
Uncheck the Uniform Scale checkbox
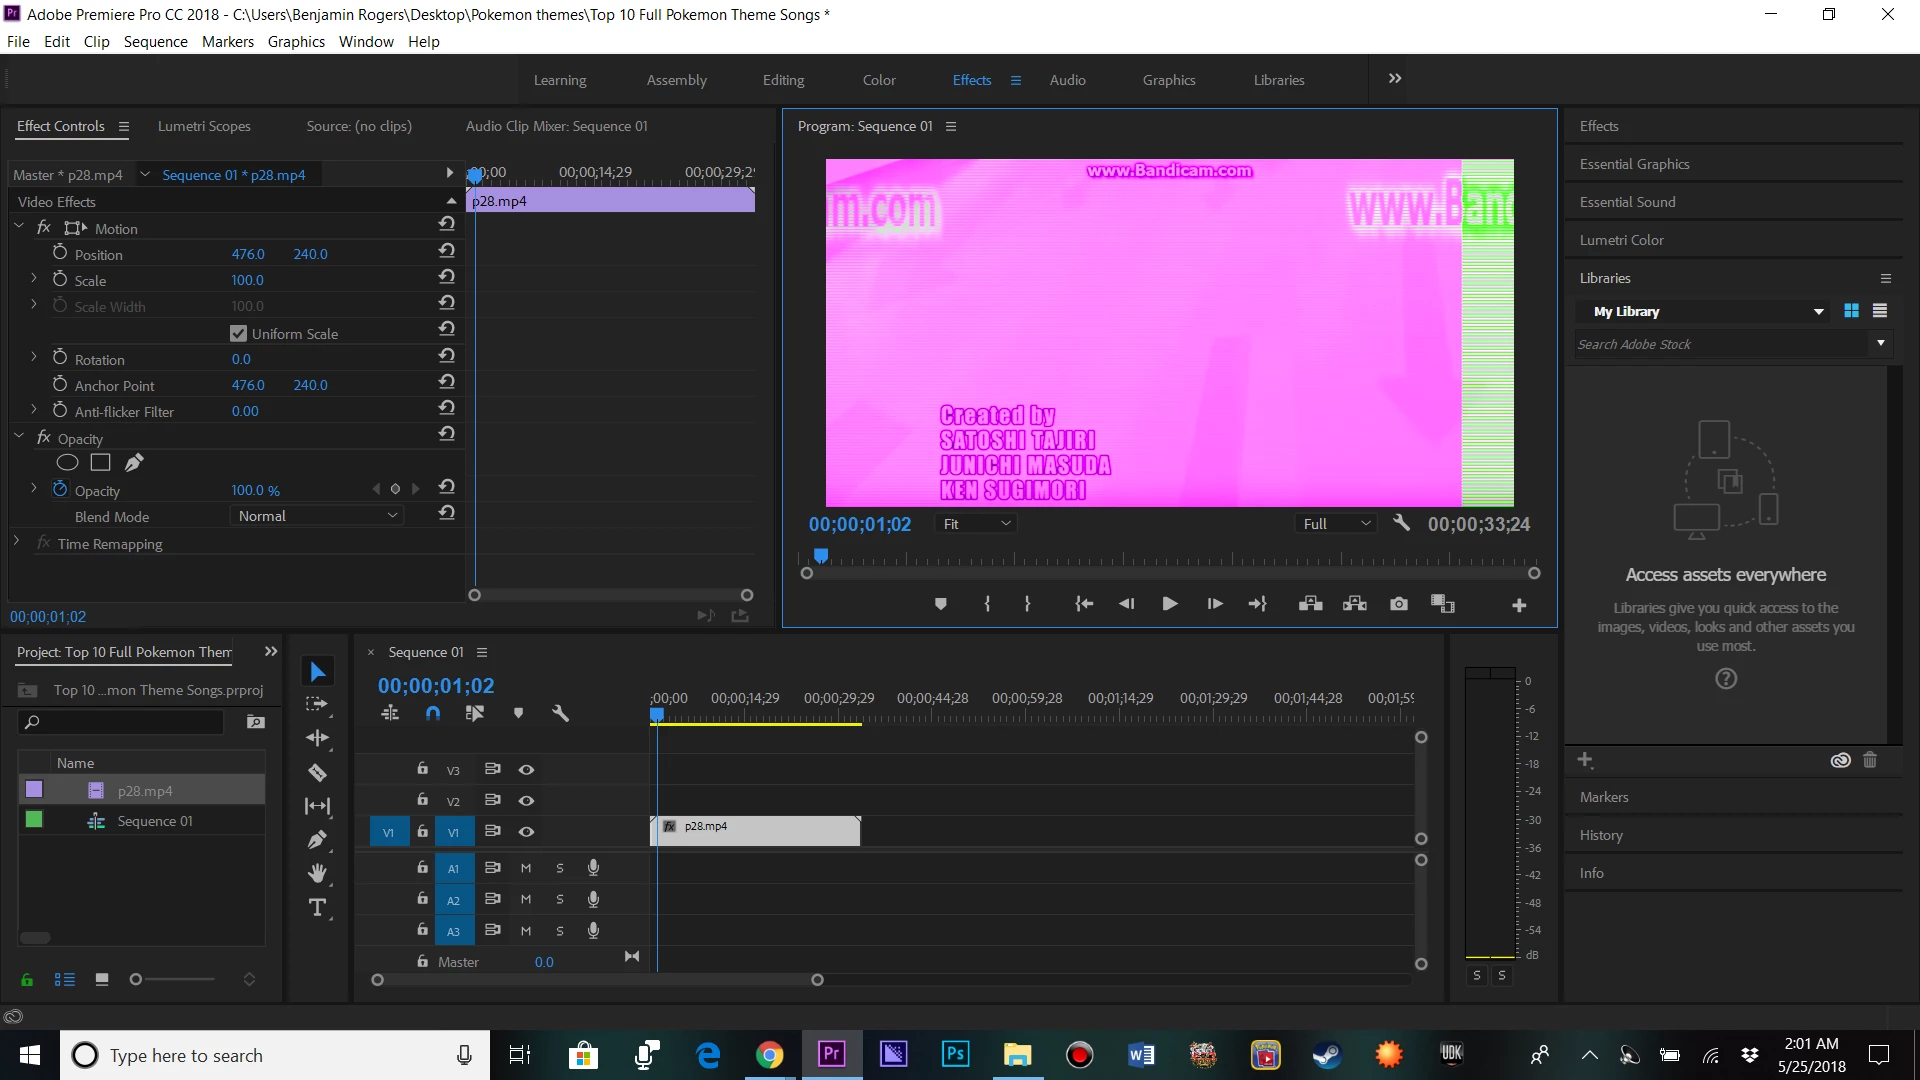click(238, 333)
